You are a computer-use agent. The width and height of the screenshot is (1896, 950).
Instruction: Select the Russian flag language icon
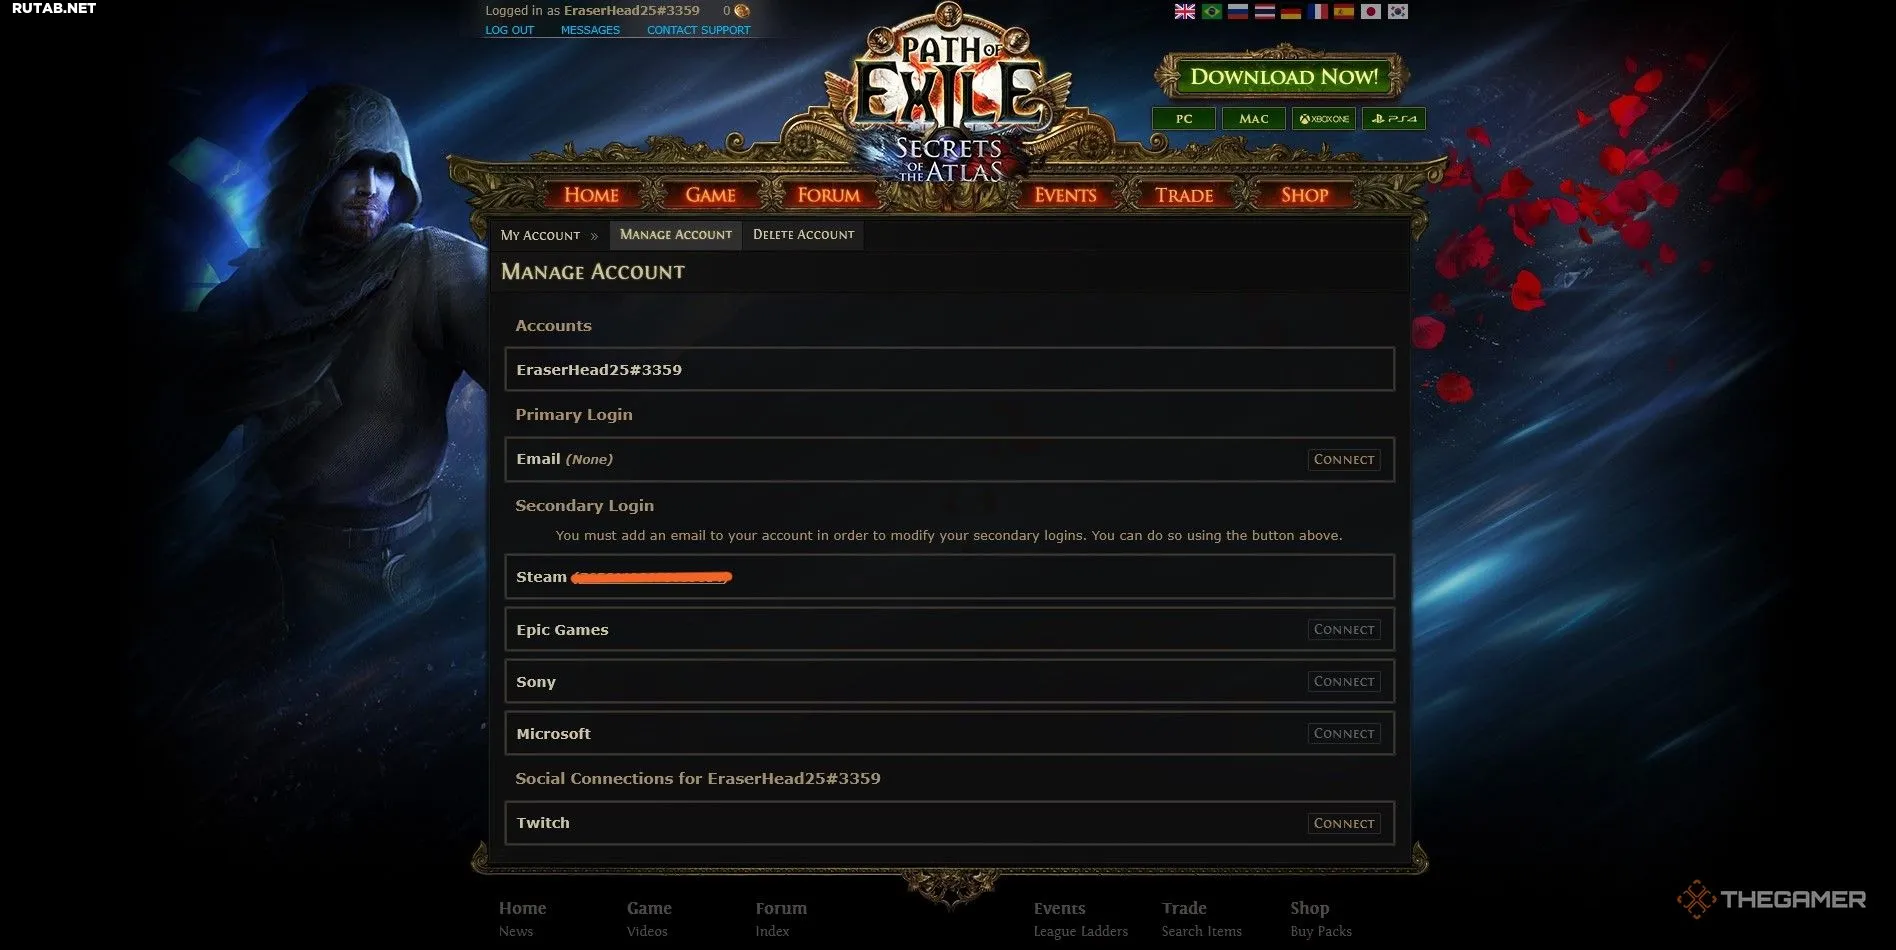(x=1238, y=12)
